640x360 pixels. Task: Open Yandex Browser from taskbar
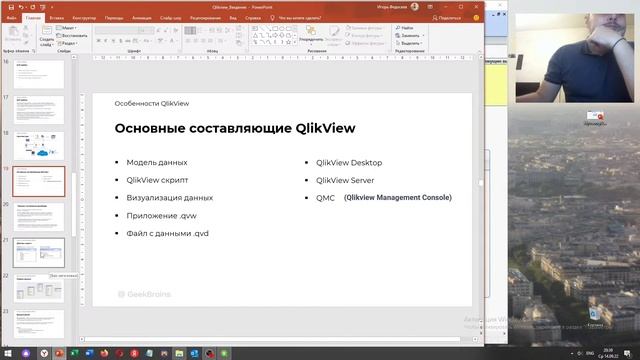(44, 353)
